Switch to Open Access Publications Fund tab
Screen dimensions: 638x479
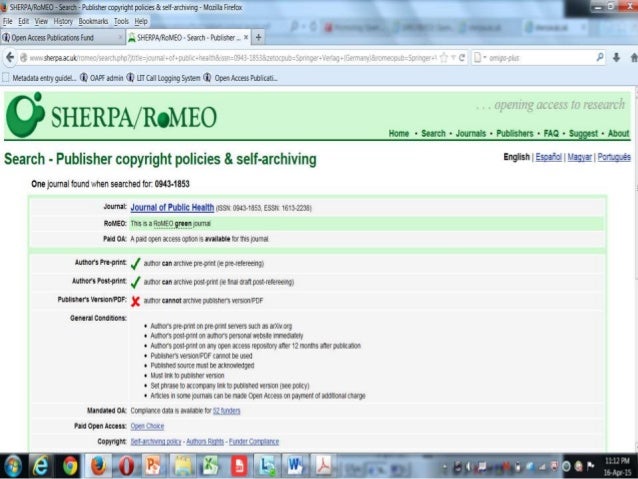[63, 37]
